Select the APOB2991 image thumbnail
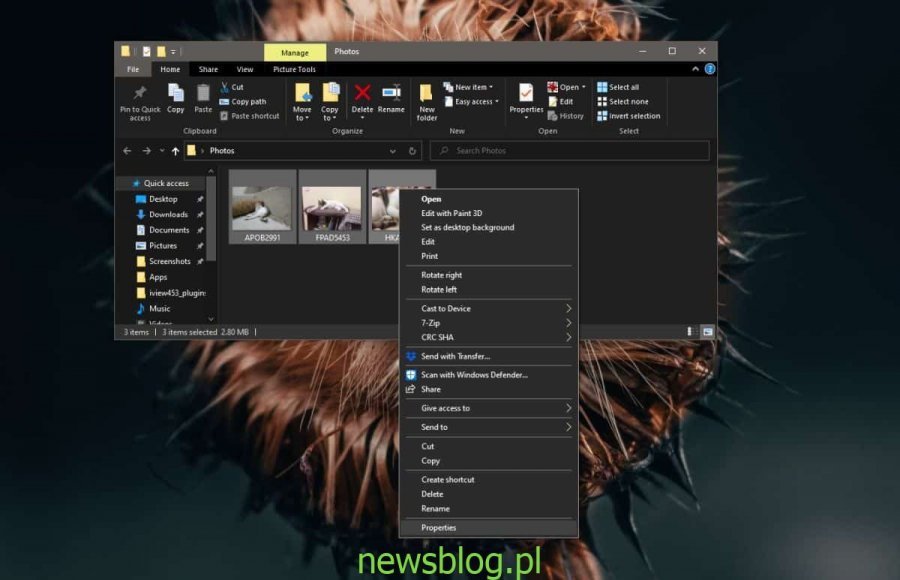900x580 pixels. click(262, 208)
